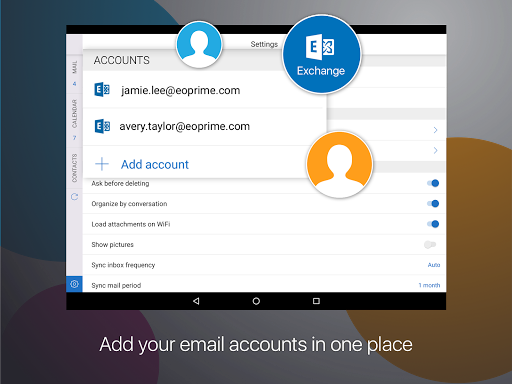512x384 pixels.
Task: Turn off Load attachments on WiFi
Action: pyautogui.click(x=433, y=224)
